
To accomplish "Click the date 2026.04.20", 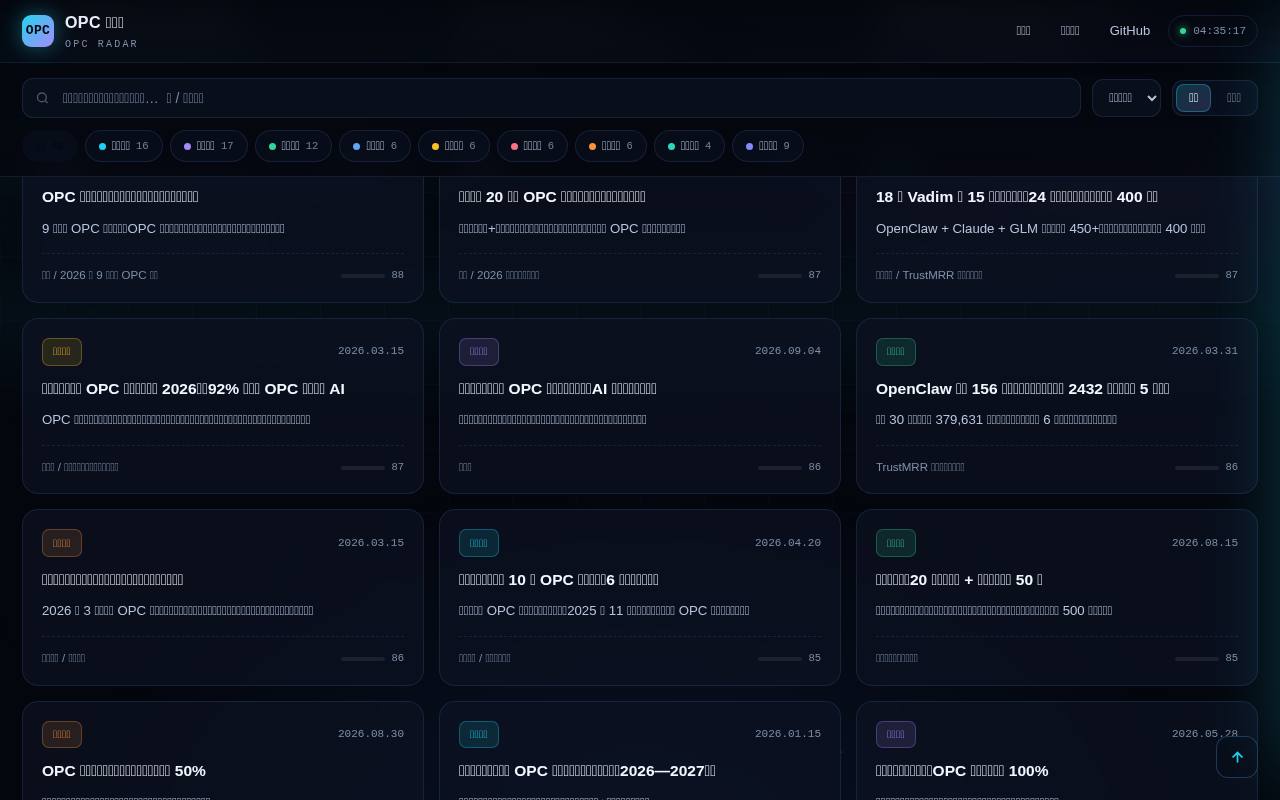I will pyautogui.click(x=788, y=543).
